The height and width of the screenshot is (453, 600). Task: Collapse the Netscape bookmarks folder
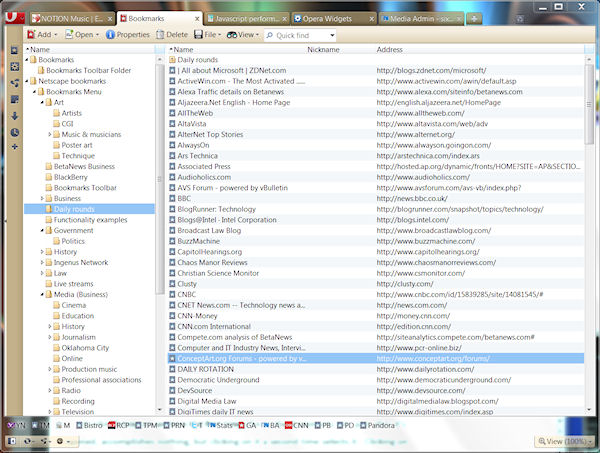click(x=26, y=81)
